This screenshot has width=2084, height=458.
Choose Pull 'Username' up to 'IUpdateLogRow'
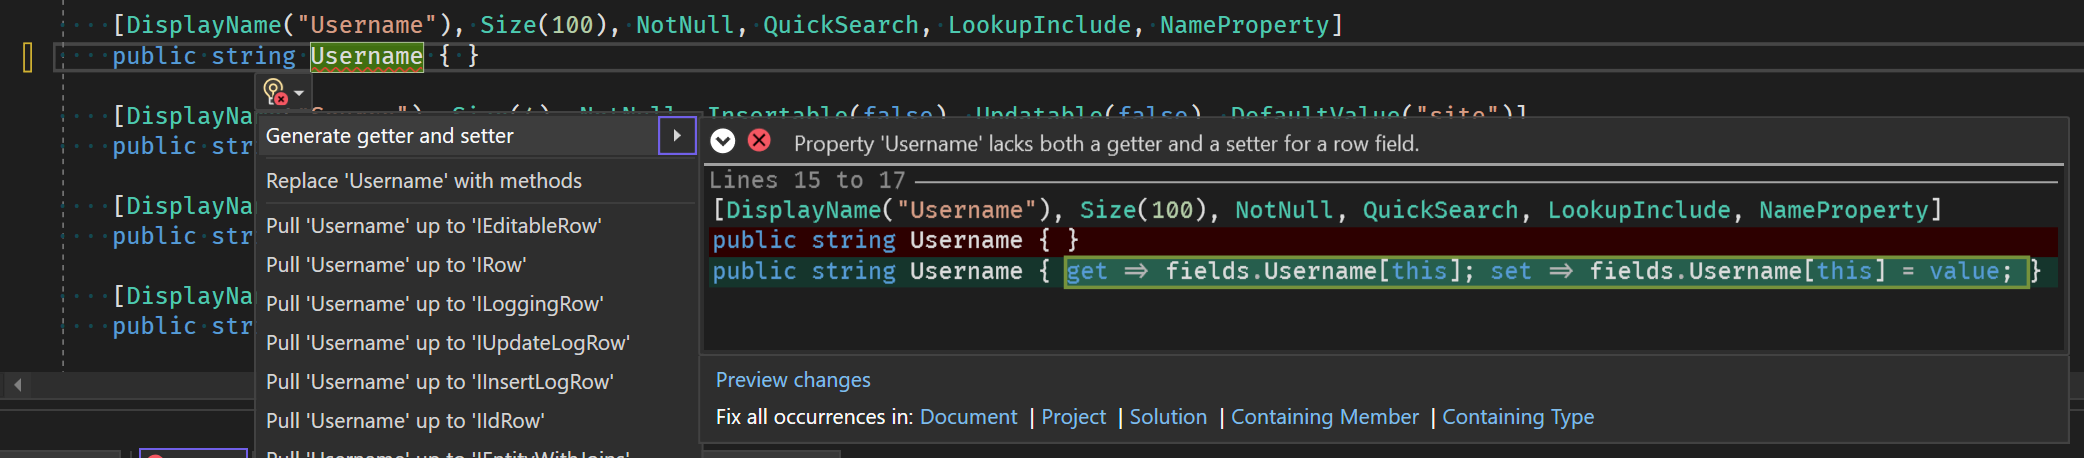[448, 343]
